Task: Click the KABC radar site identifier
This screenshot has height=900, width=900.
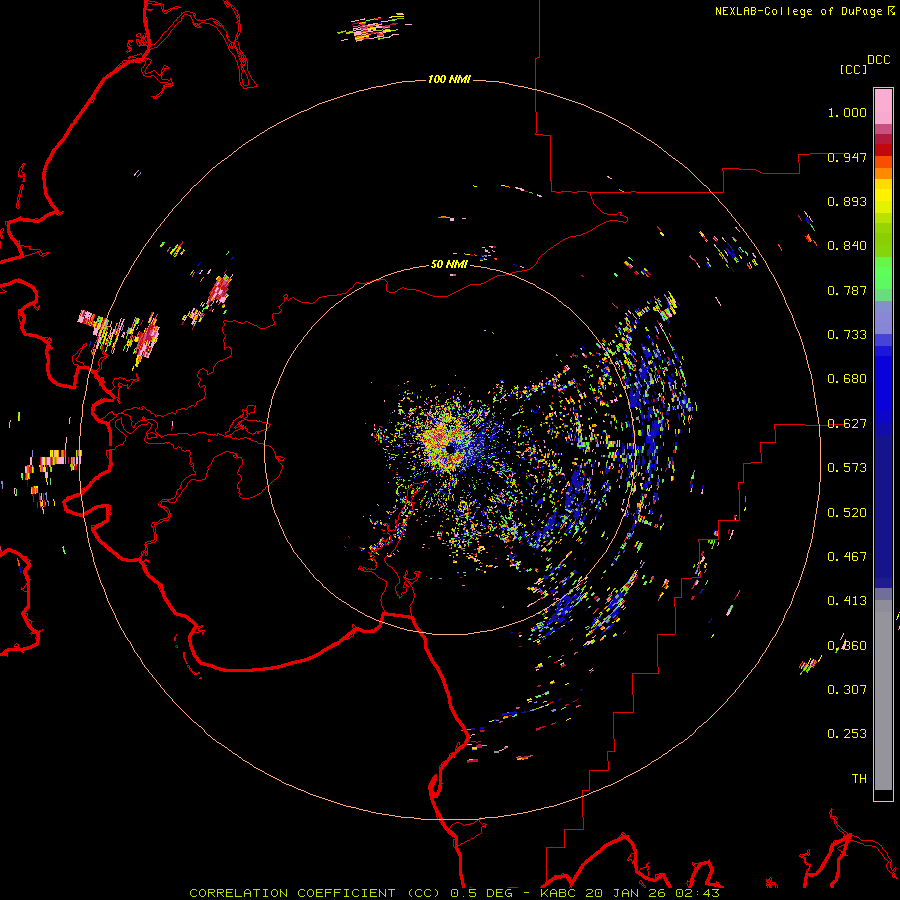Action: coord(557,893)
